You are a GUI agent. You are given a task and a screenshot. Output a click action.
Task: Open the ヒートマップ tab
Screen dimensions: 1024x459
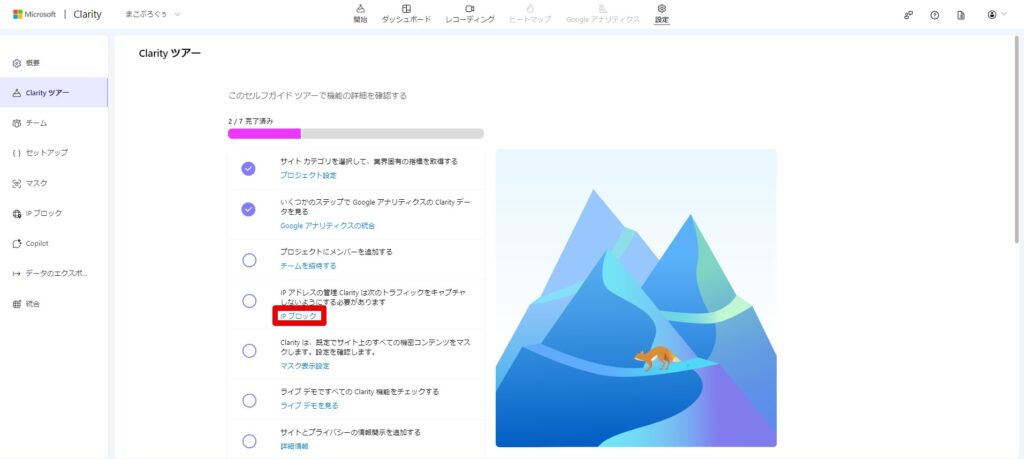[x=530, y=14]
